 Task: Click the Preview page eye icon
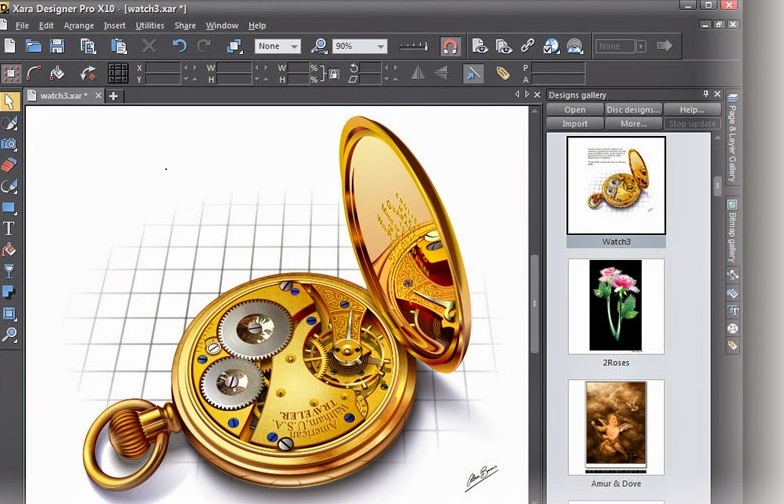click(x=480, y=46)
